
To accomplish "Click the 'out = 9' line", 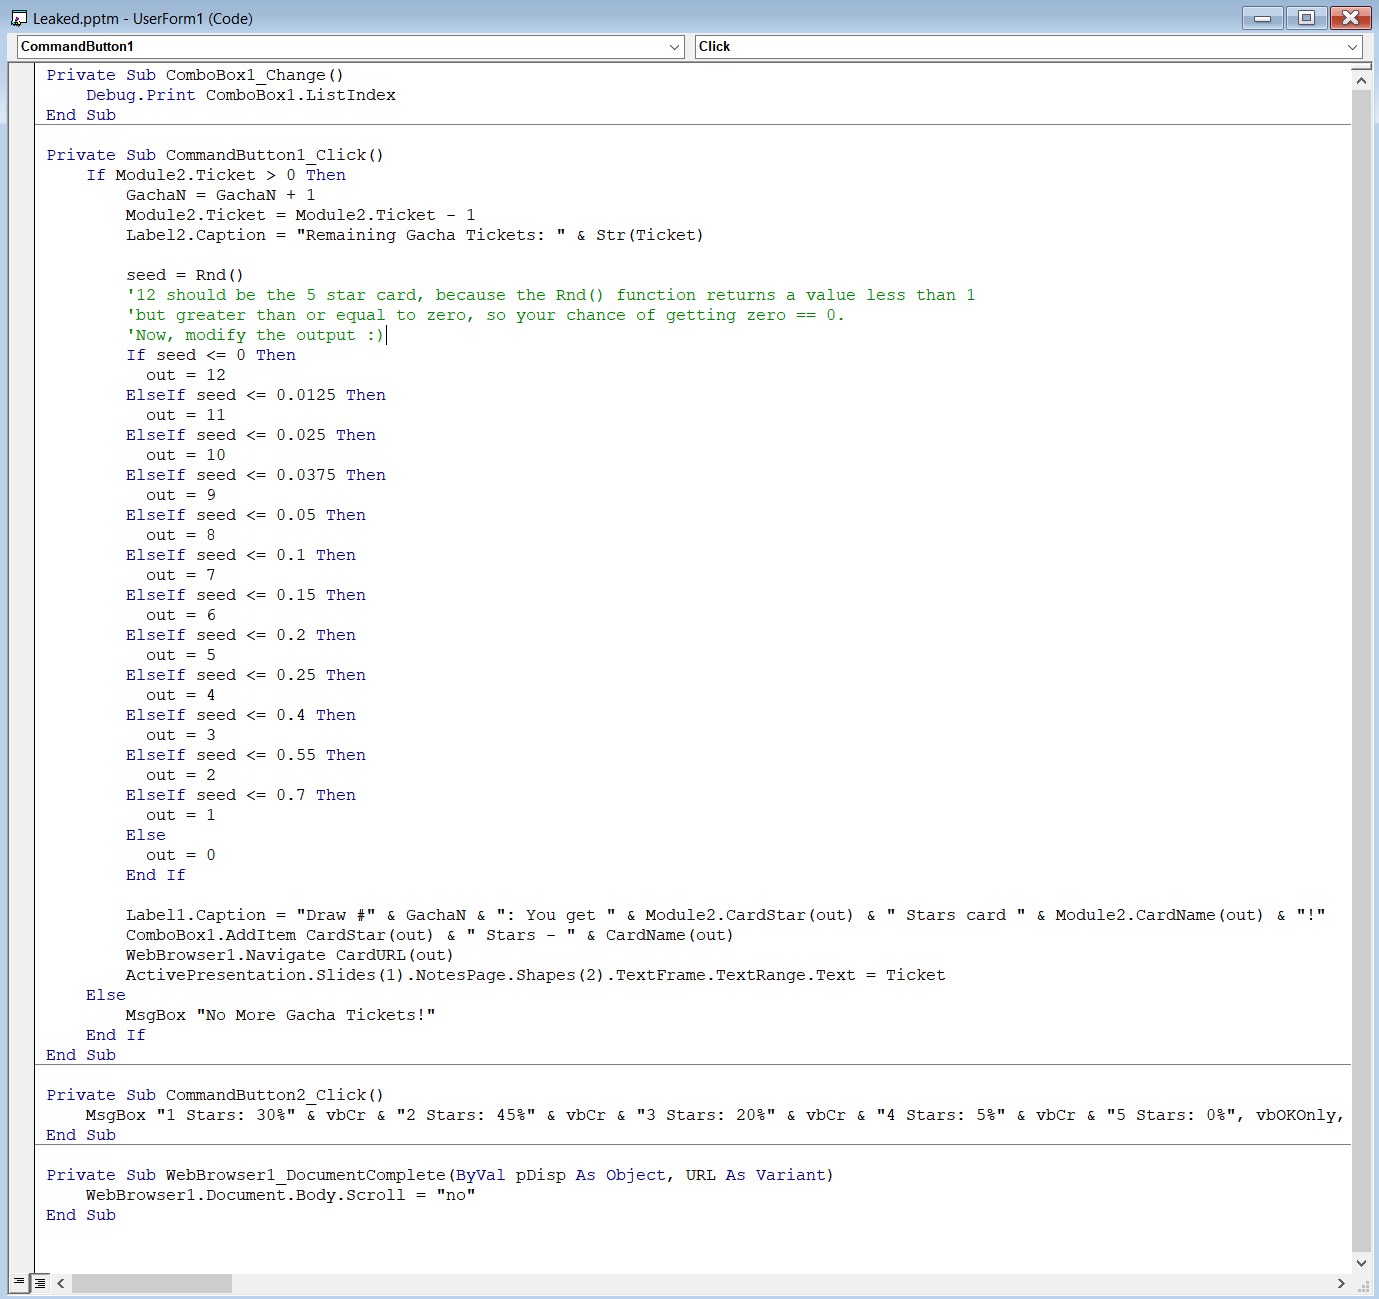I will pos(181,495).
